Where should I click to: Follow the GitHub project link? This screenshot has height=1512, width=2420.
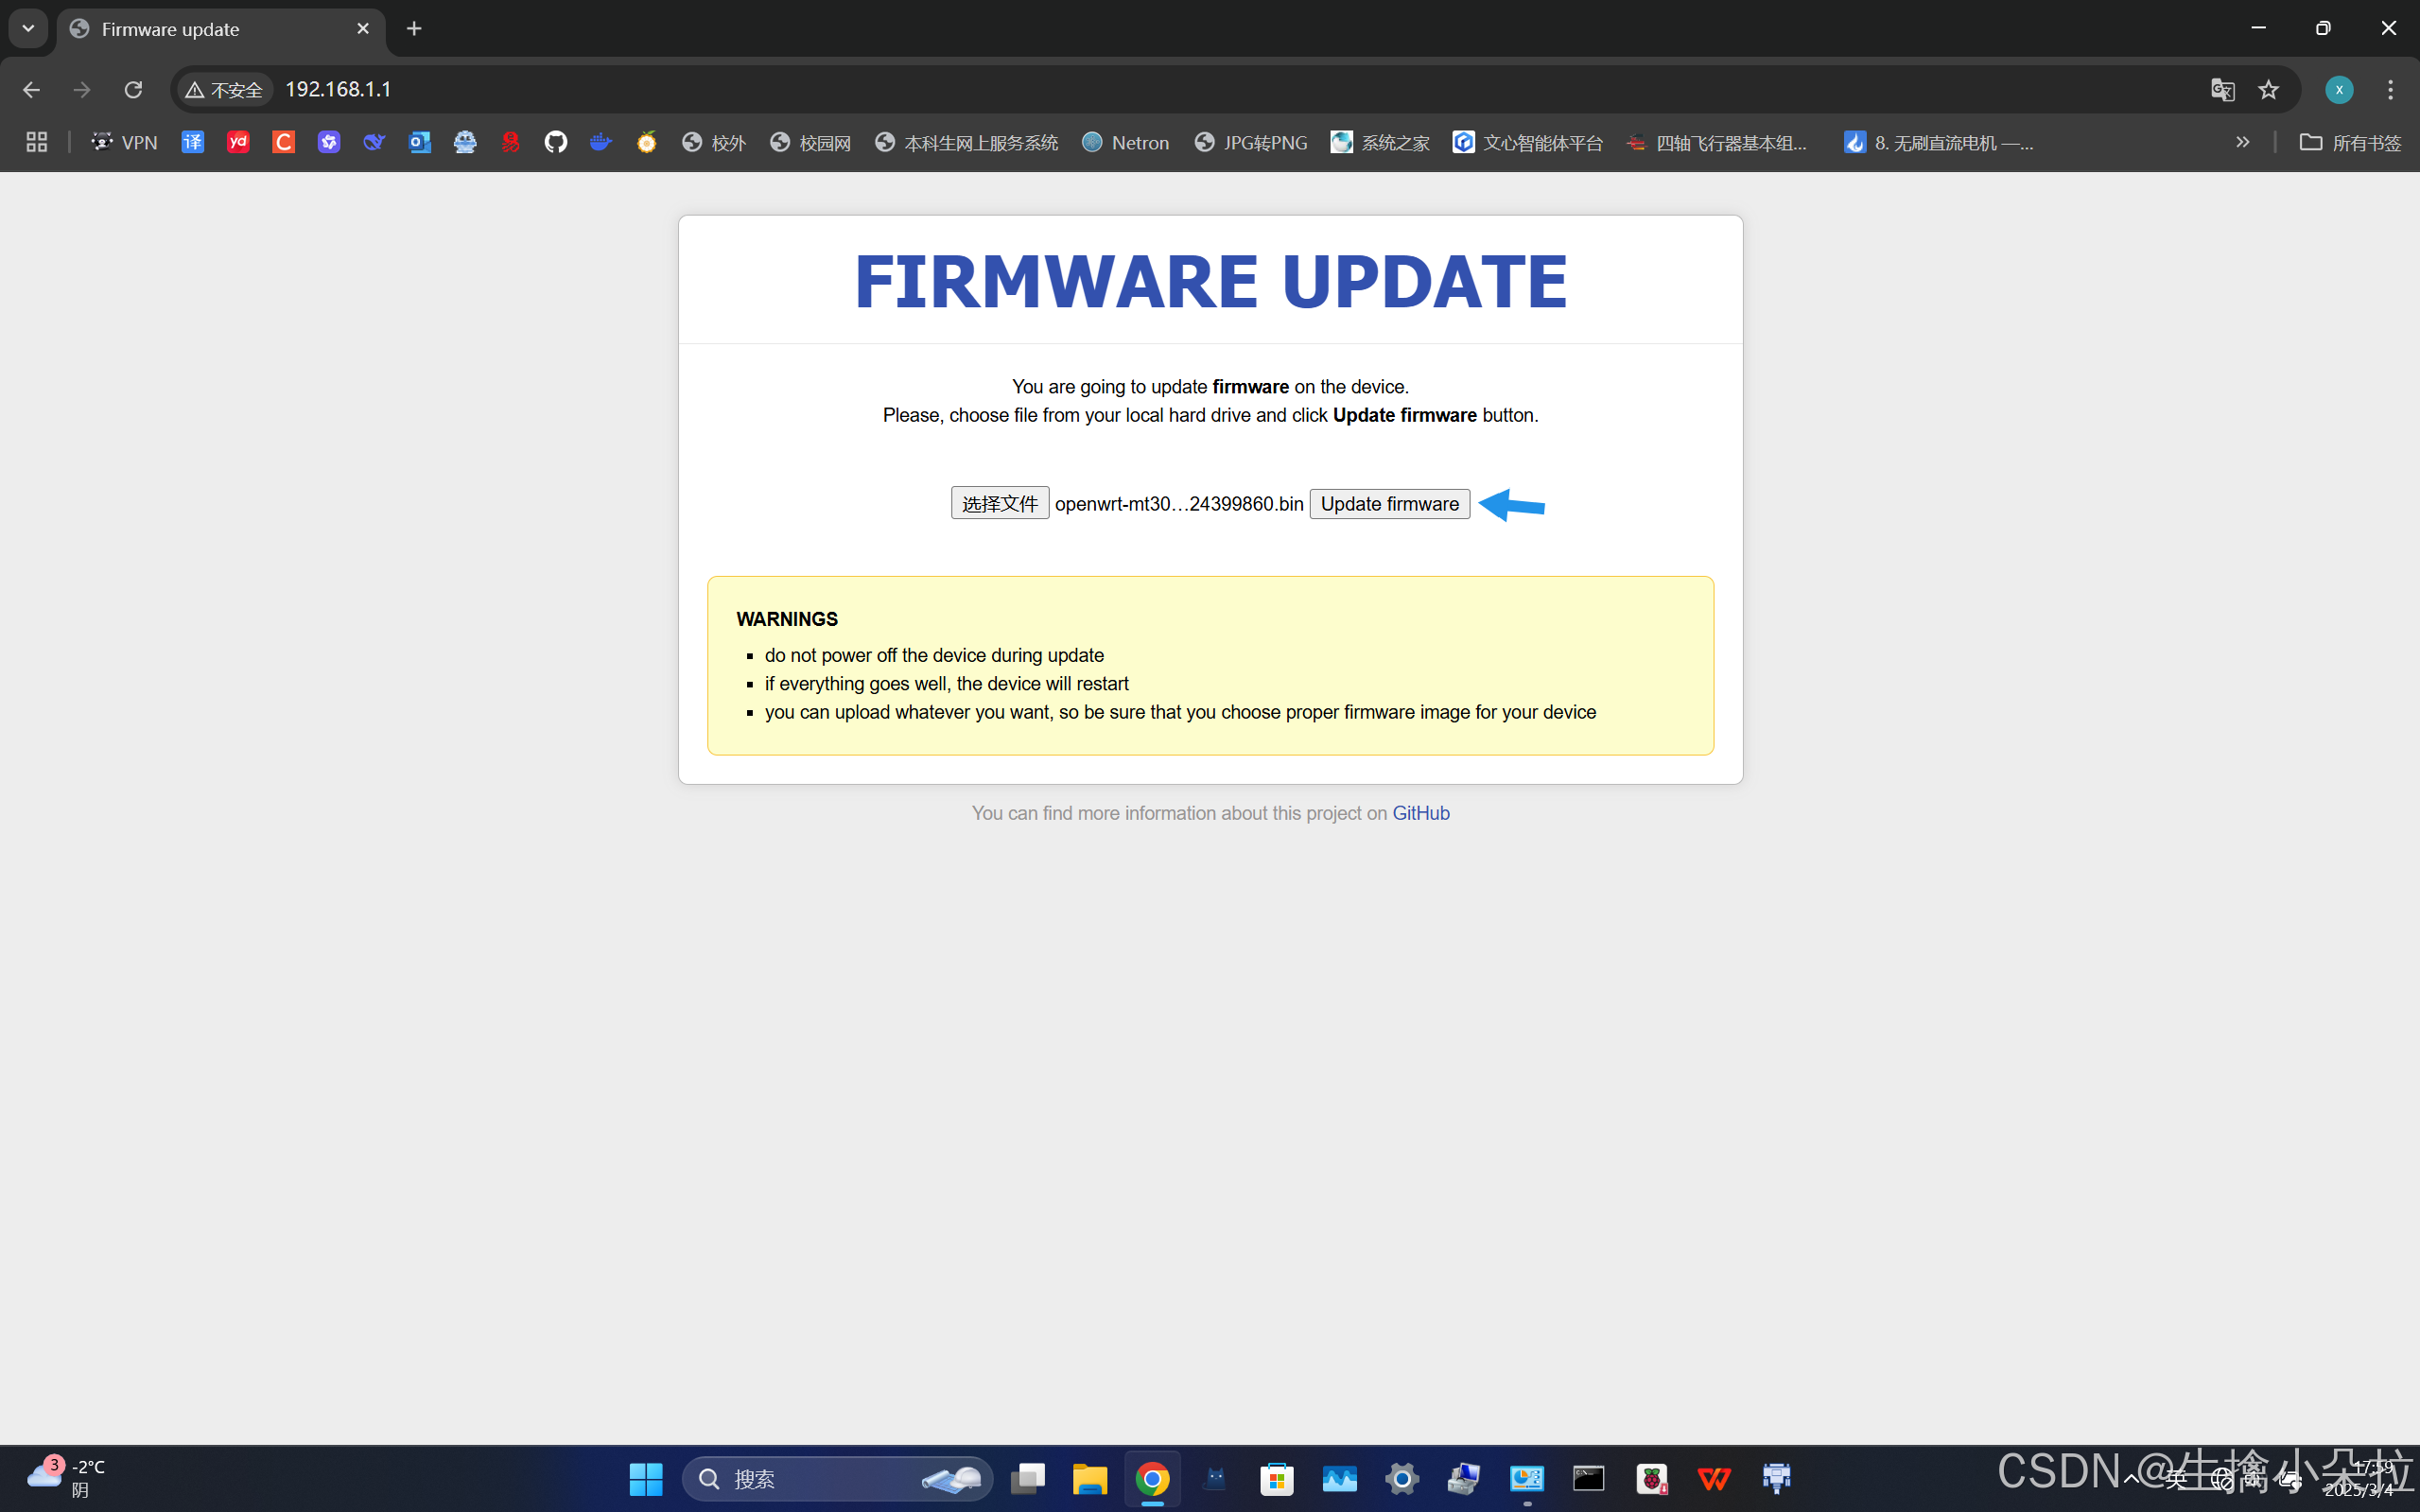point(1420,813)
